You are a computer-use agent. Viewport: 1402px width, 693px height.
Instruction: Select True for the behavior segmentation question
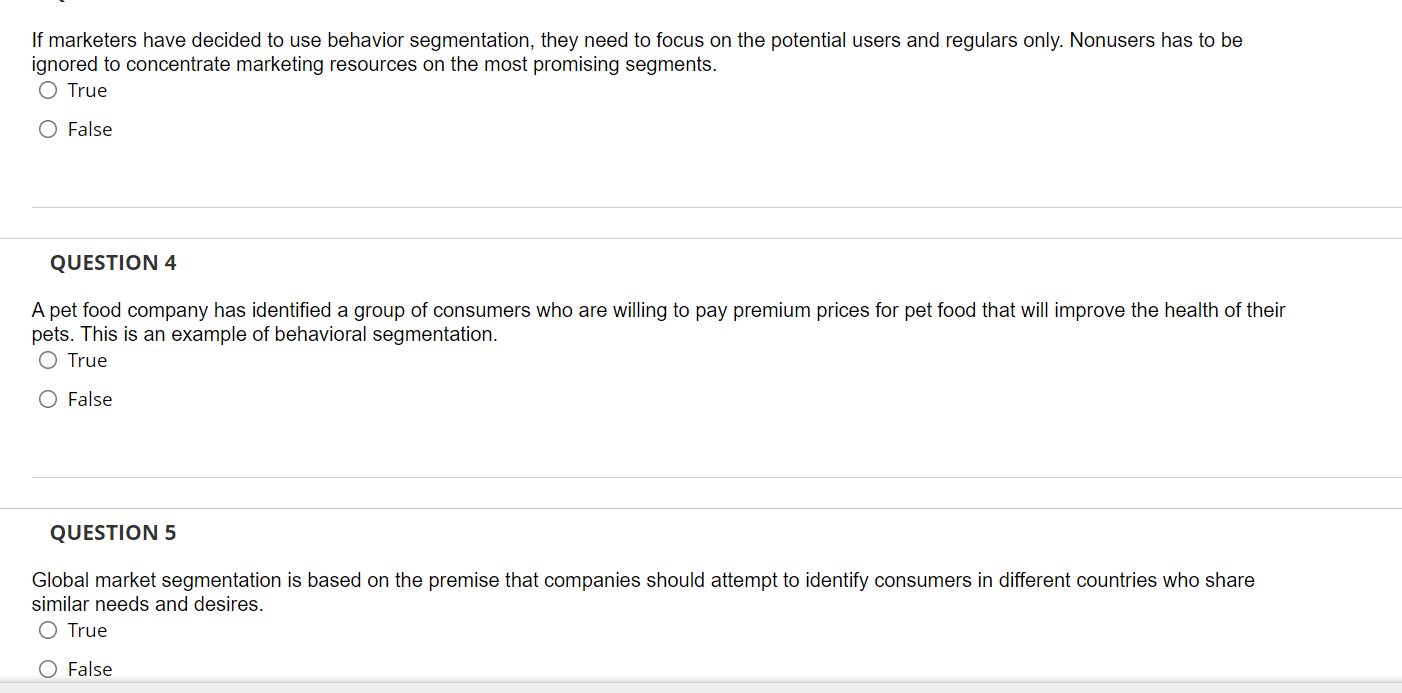point(47,90)
